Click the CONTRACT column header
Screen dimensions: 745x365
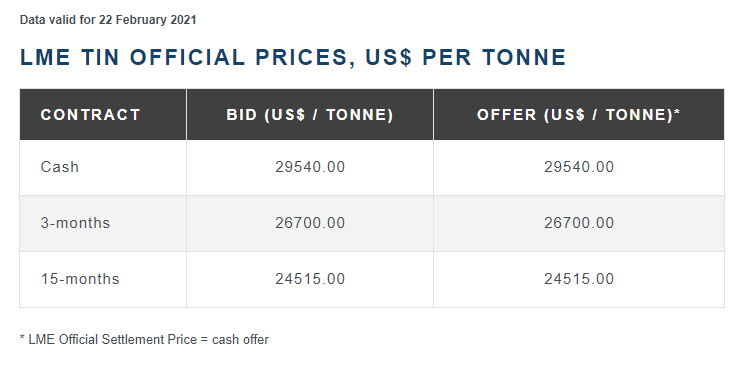click(x=90, y=115)
